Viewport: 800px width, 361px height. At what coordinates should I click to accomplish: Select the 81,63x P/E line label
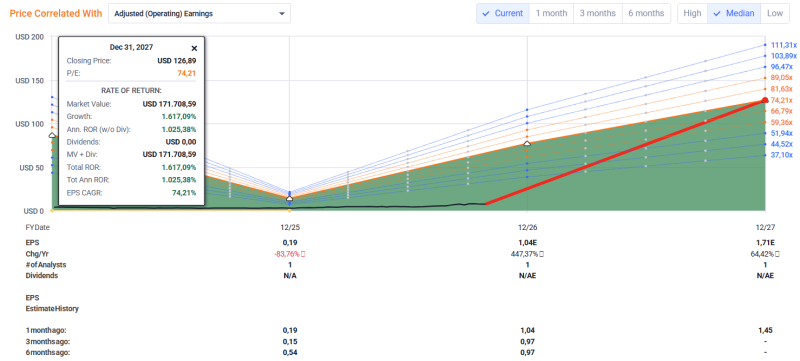click(781, 89)
